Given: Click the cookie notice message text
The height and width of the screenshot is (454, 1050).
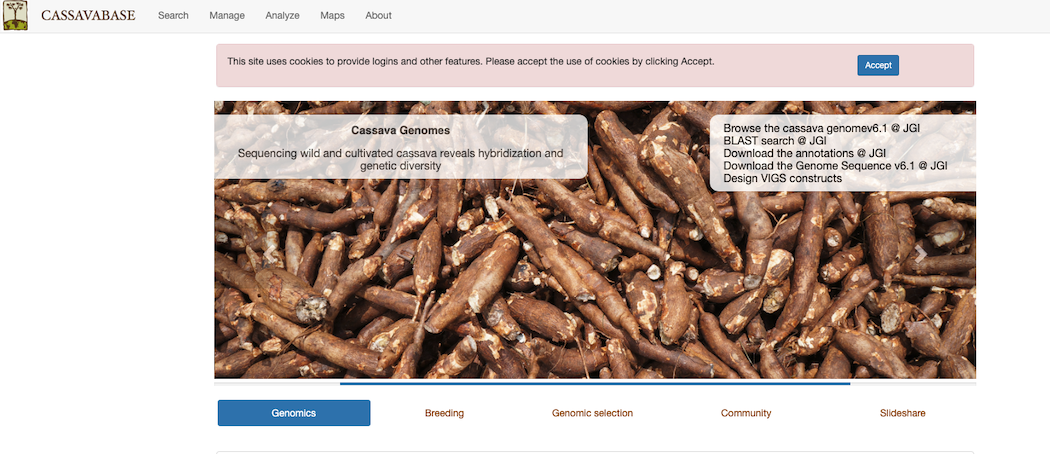Looking at the screenshot, I should coord(471,61).
